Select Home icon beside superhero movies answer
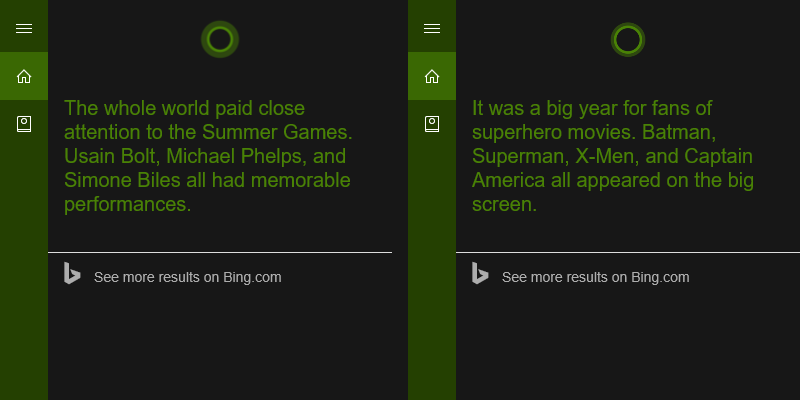Viewport: 800px width, 400px height. pos(432,77)
